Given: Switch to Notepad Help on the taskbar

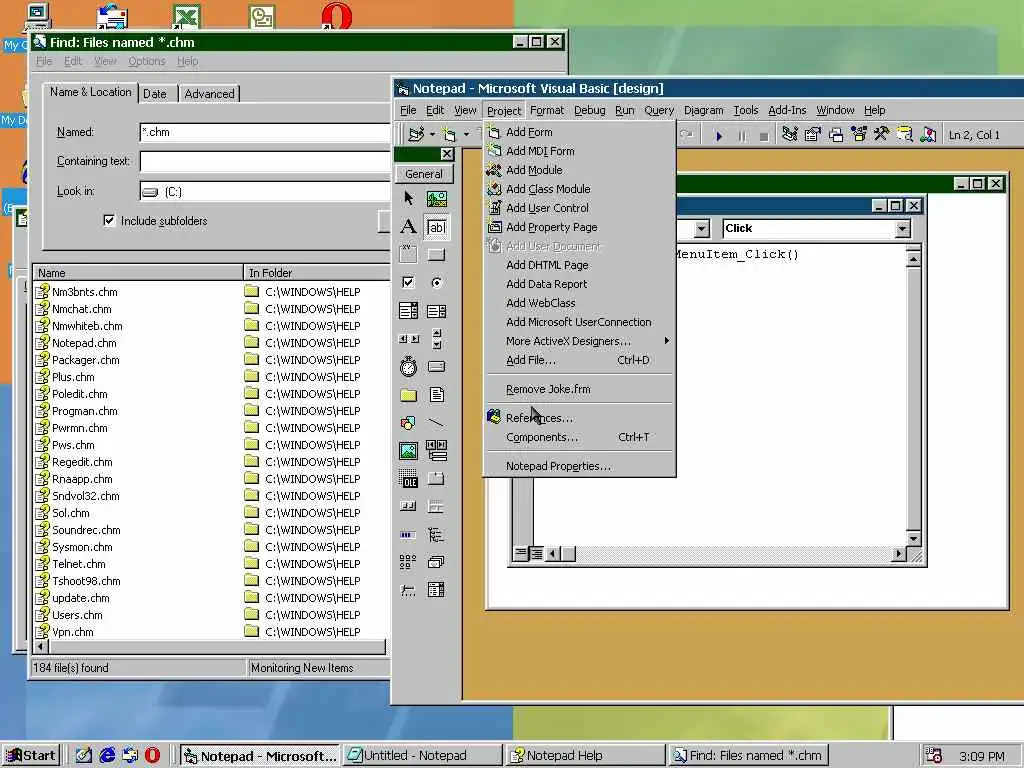Looking at the screenshot, I should [x=585, y=756].
